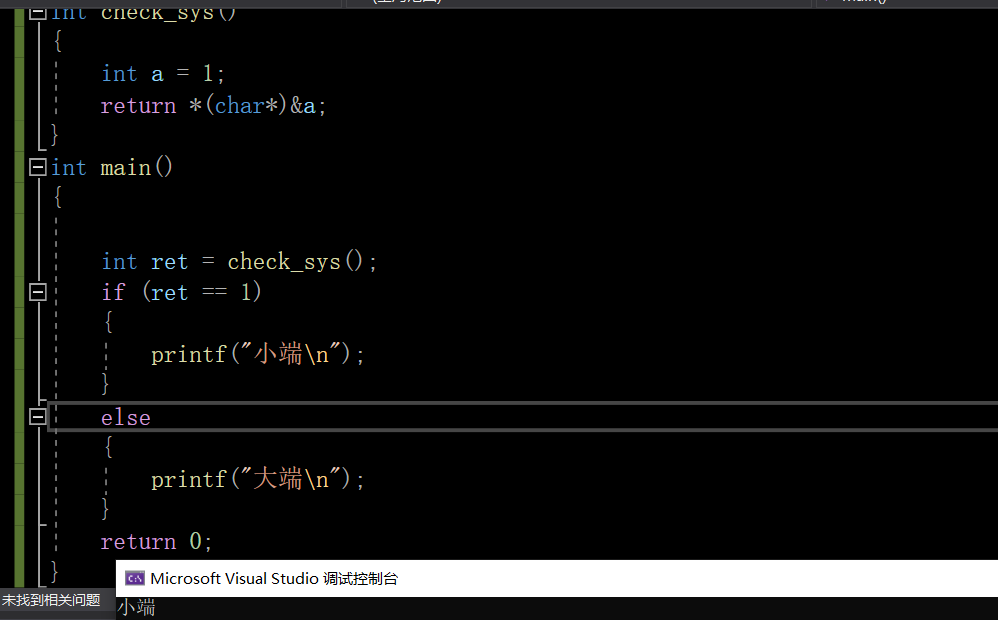
Task: Collapse the else block fold toggle
Action: coord(38,417)
